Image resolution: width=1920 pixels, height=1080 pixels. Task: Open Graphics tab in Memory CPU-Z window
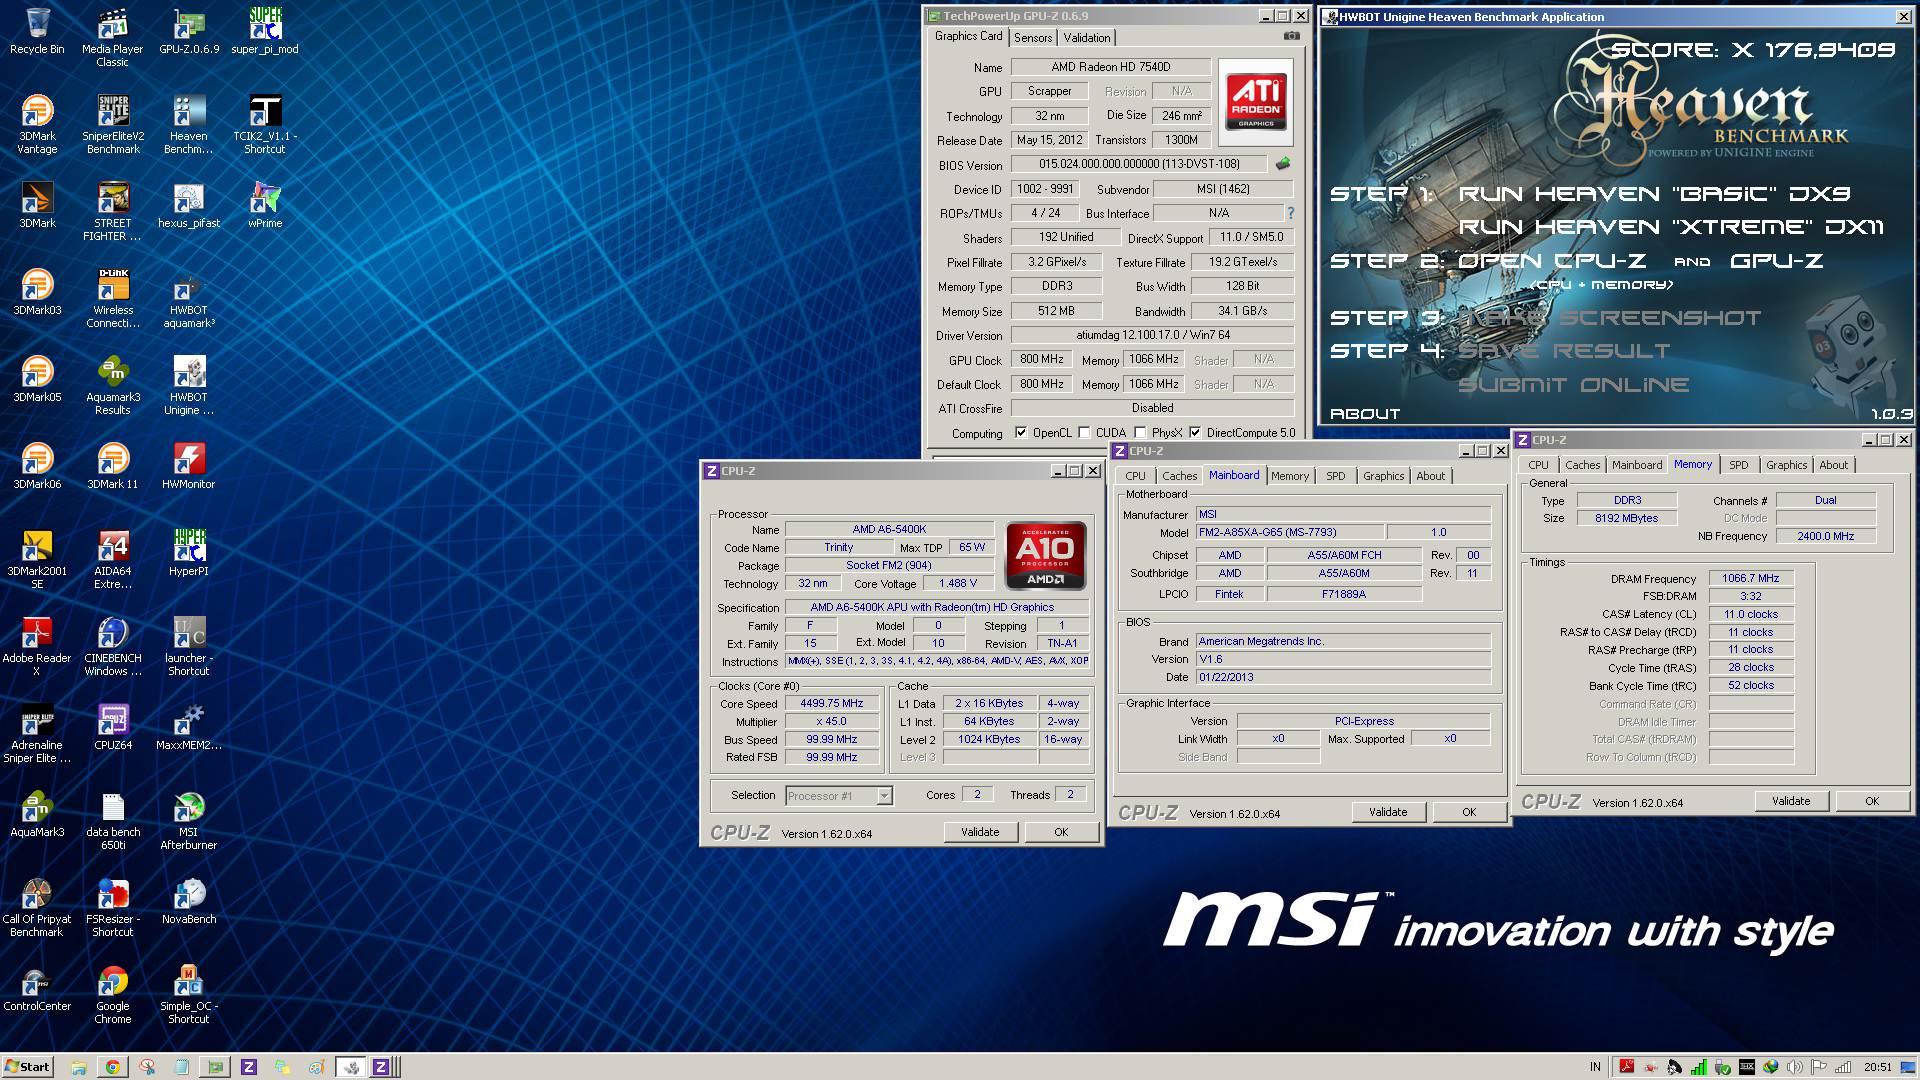[1786, 465]
